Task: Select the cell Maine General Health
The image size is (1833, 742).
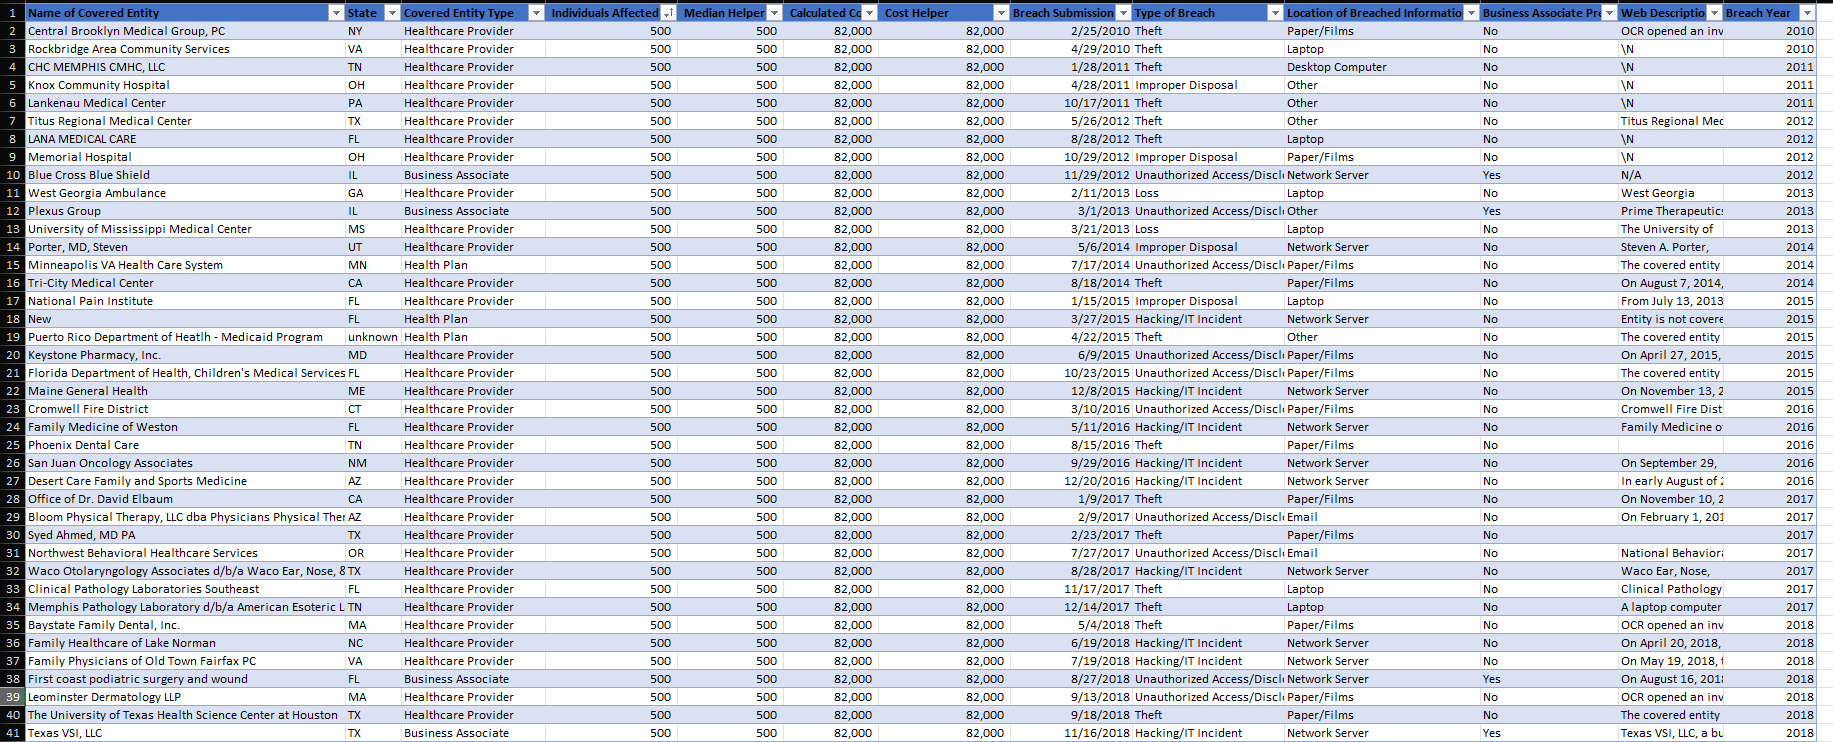Action: tap(185, 391)
